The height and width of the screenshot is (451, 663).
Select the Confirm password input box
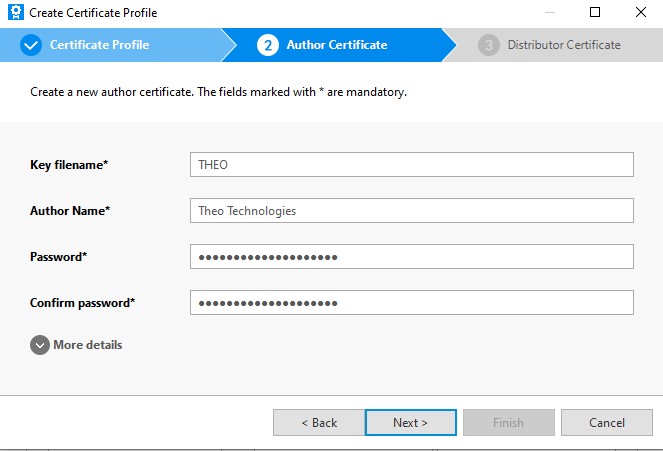tap(411, 303)
